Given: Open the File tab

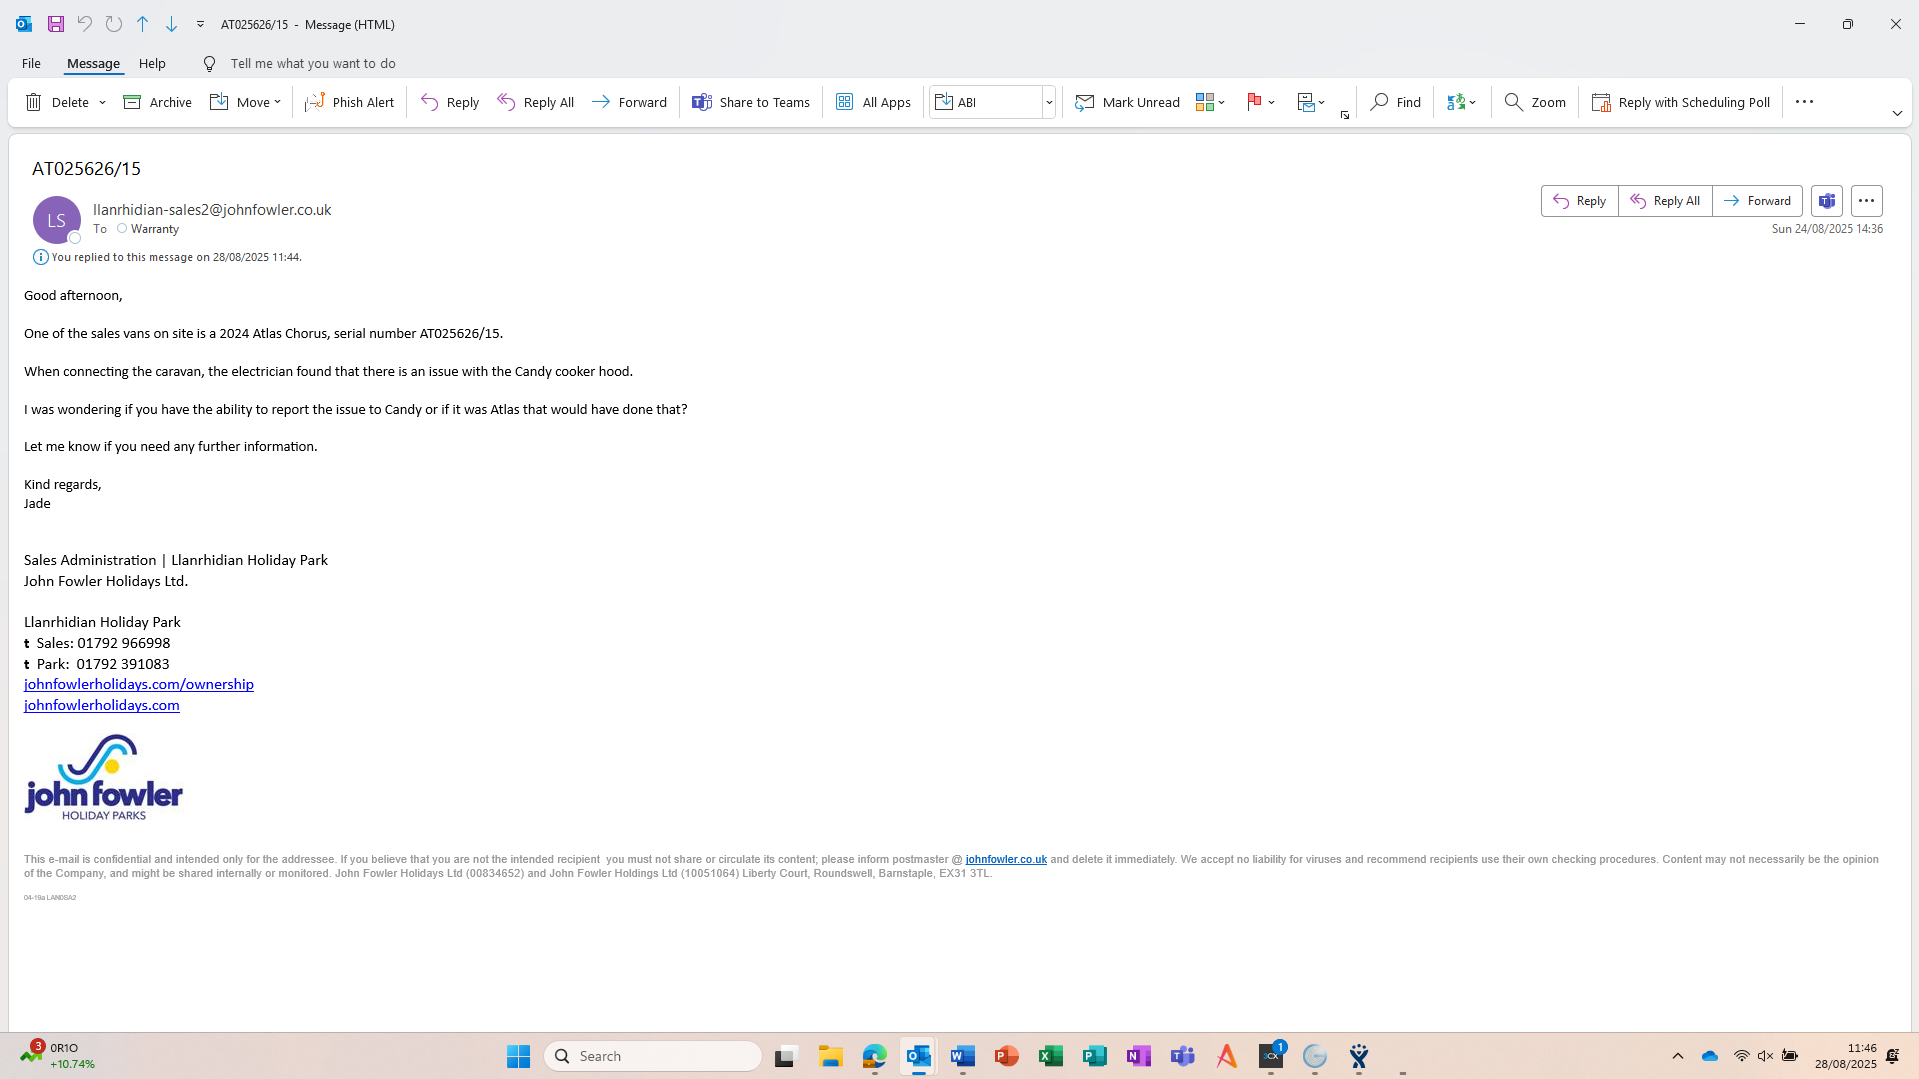Looking at the screenshot, I should click(x=31, y=63).
